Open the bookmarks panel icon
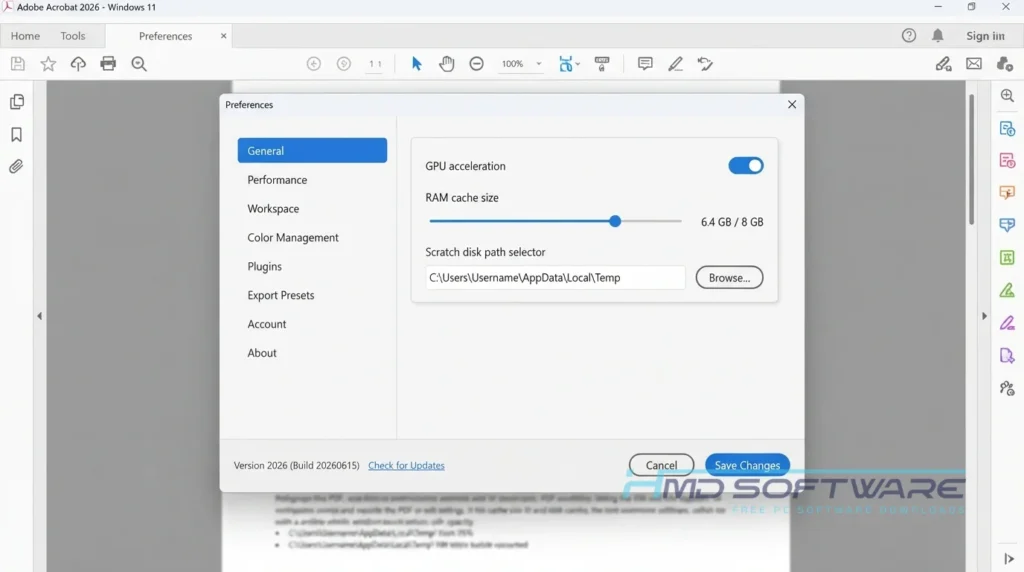The image size is (1024, 572). coord(16,135)
